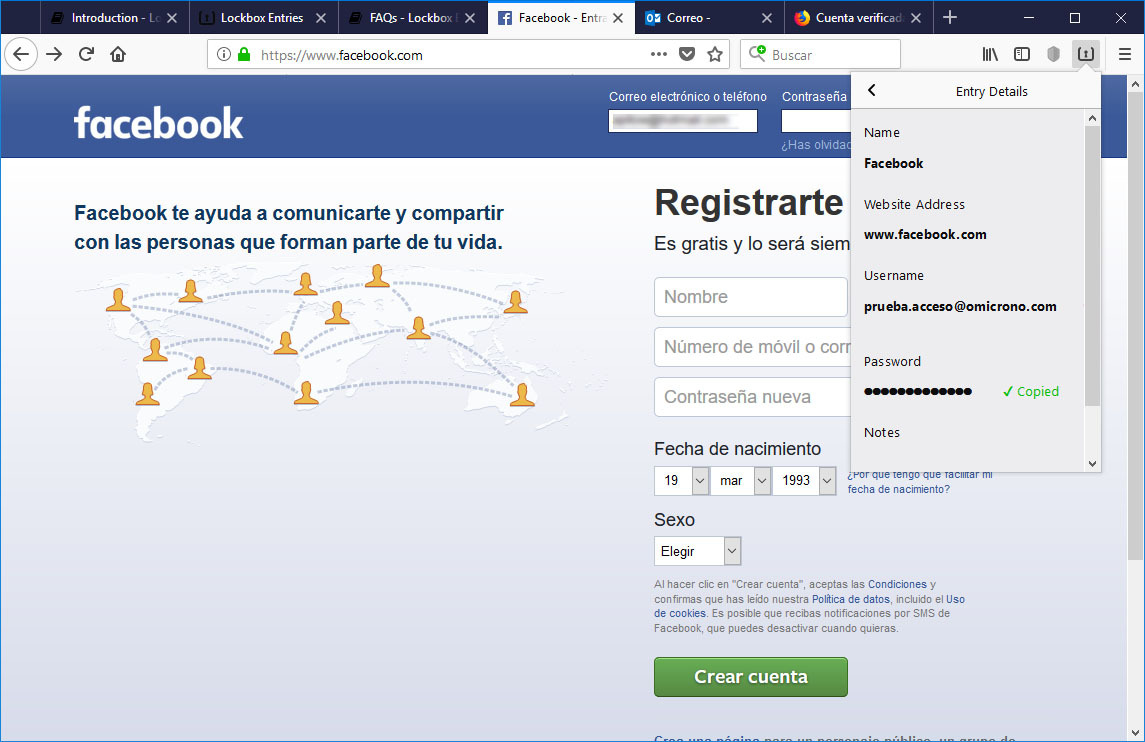This screenshot has width=1145, height=742.
Task: Reload the current Facebook page
Action: point(86,54)
